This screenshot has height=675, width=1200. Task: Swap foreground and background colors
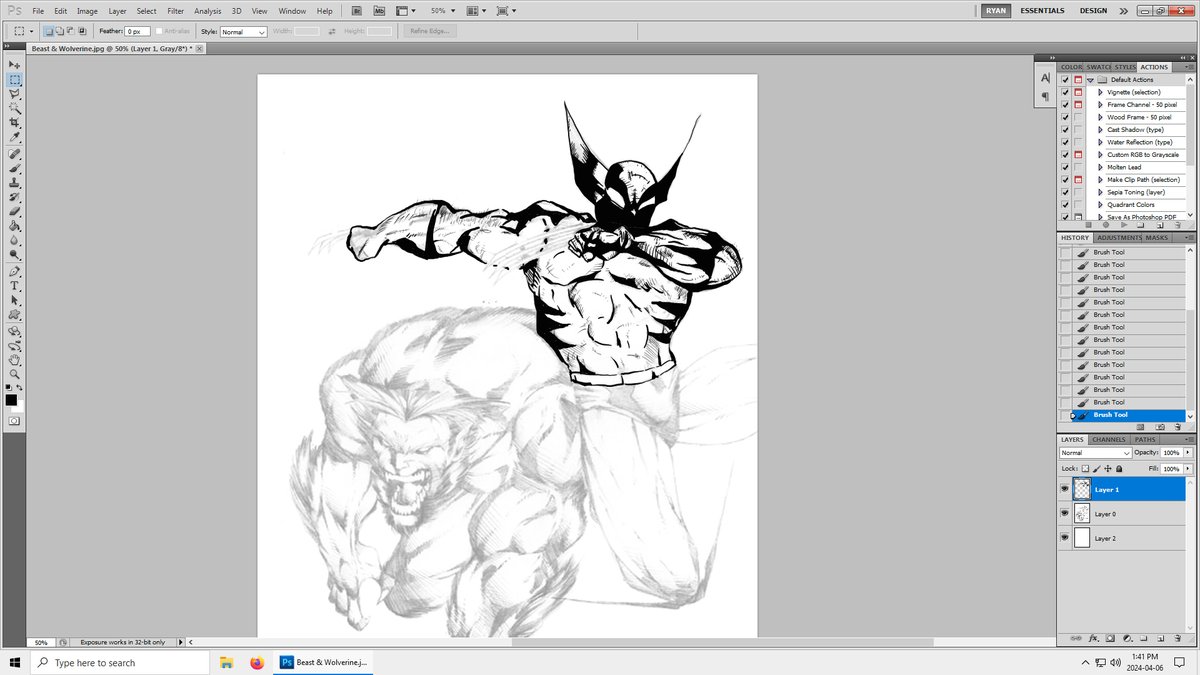click(21, 386)
